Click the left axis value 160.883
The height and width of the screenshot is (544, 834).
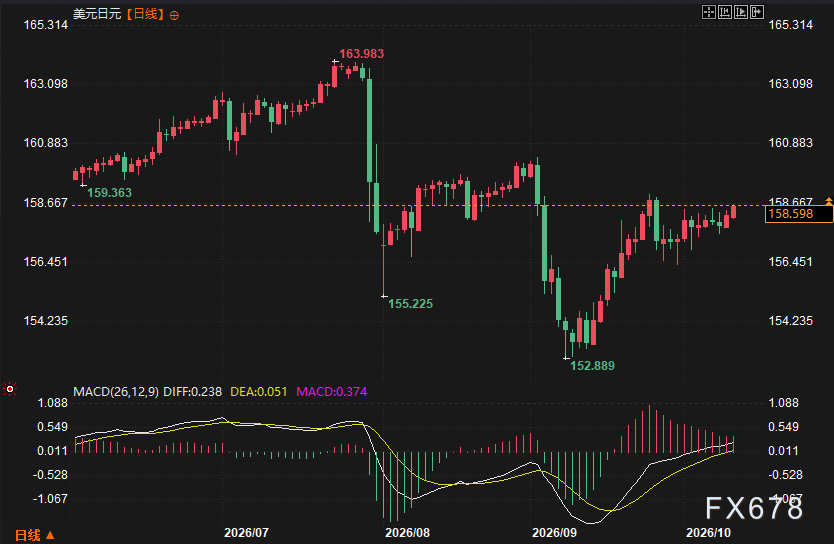[x=46, y=143]
